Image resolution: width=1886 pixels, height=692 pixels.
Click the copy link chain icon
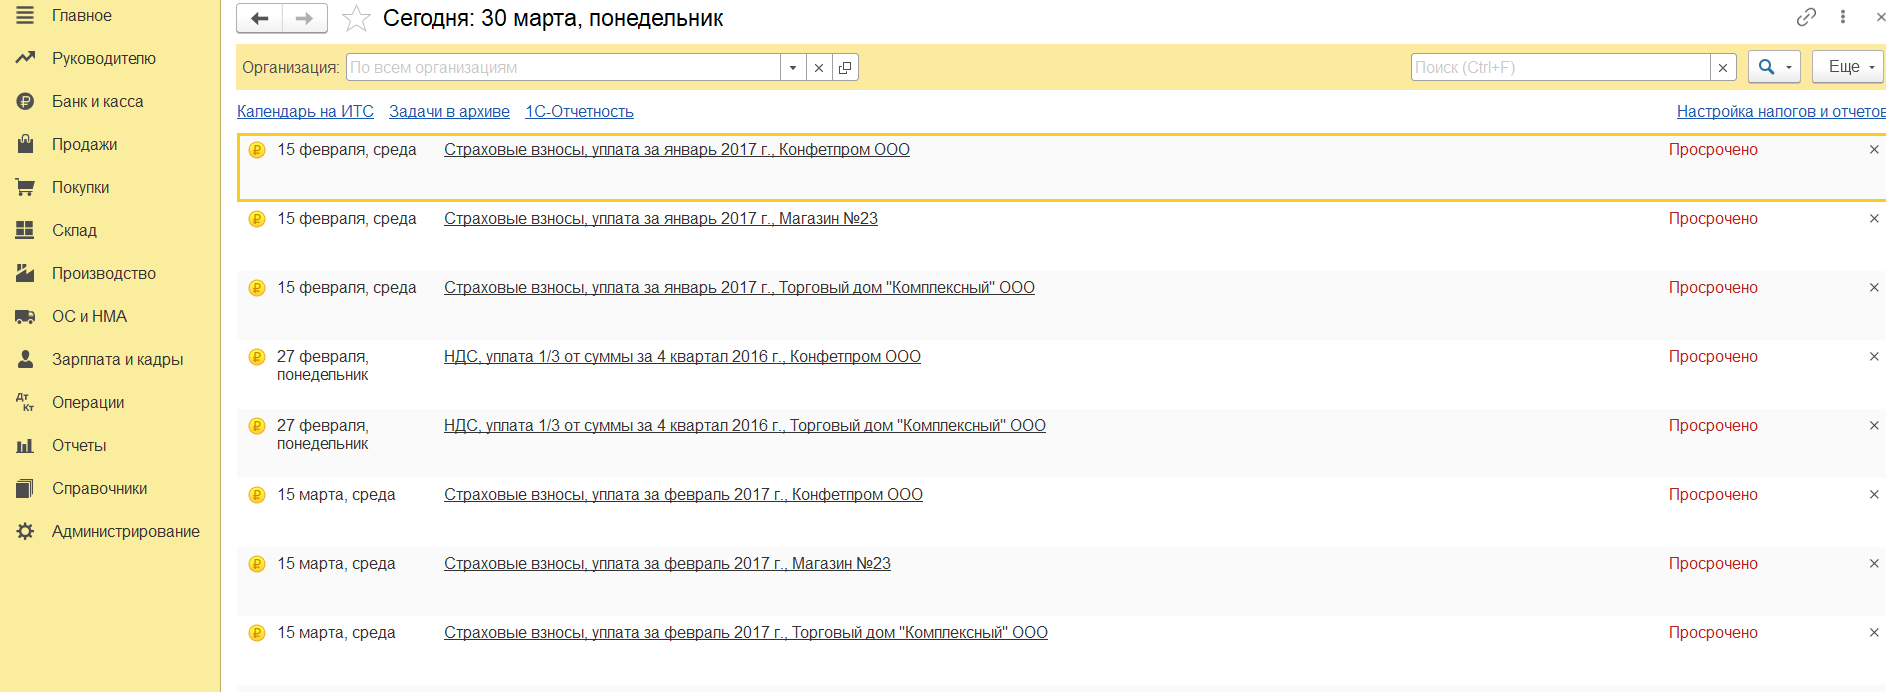point(1806,17)
